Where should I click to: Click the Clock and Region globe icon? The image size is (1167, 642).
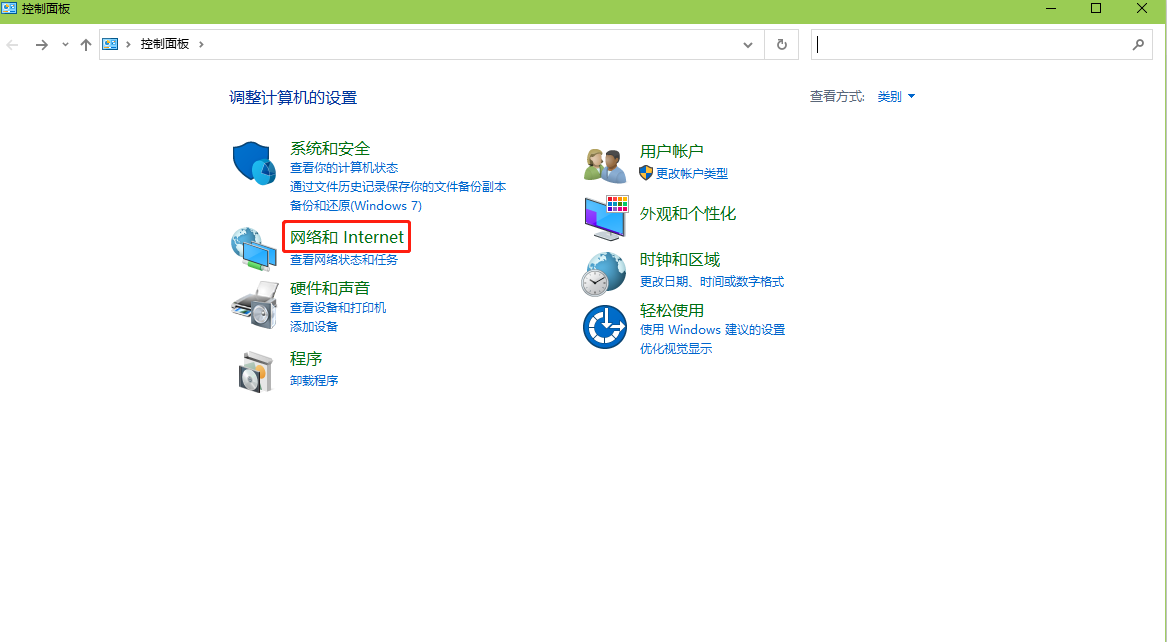click(605, 273)
